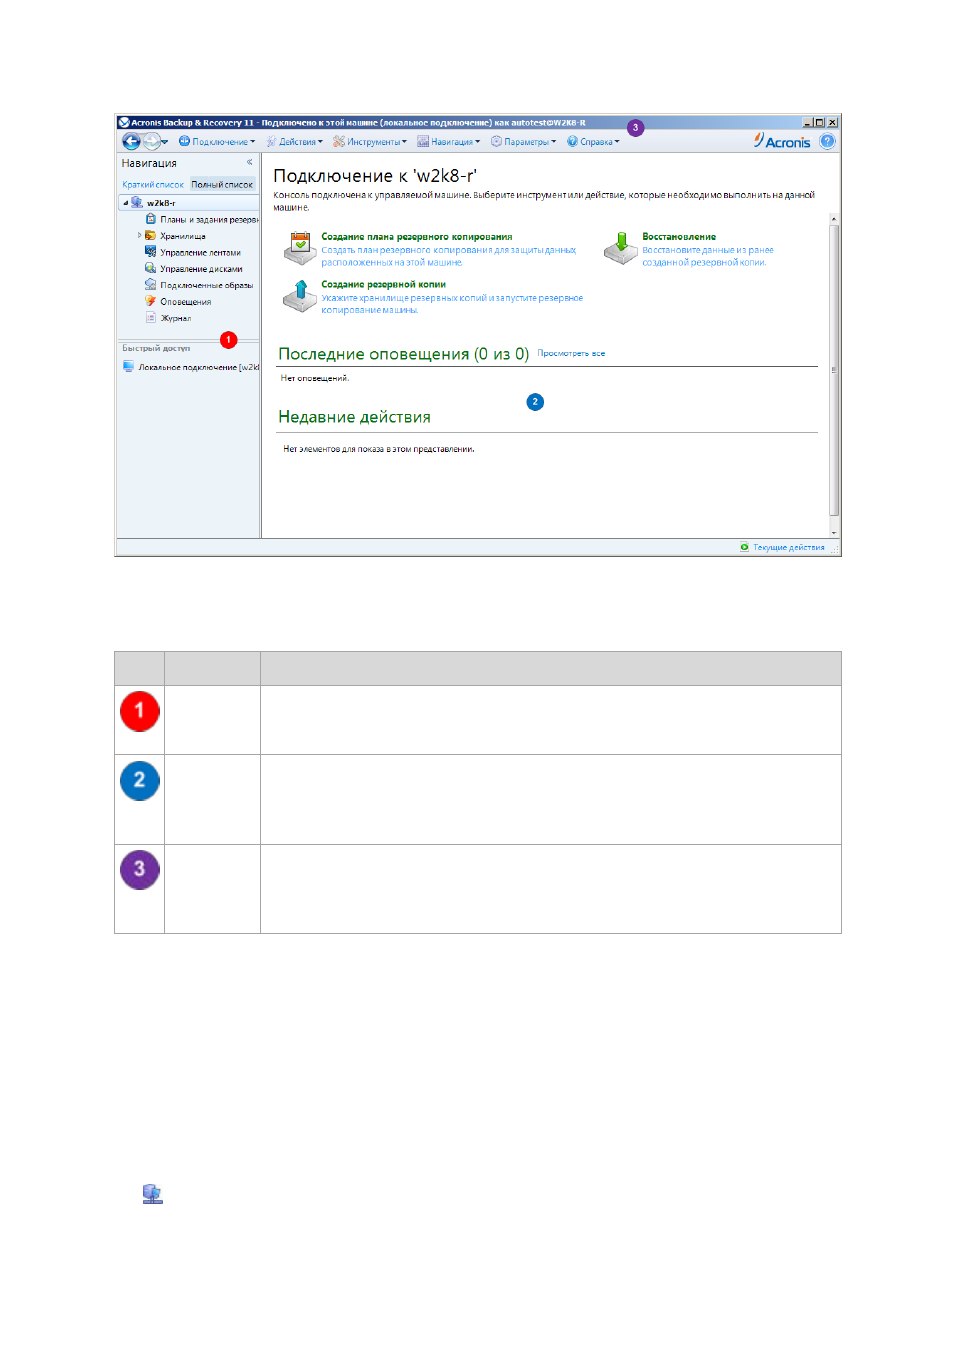This screenshot has height=1350, width=955.
Task: Collapse the Навигация pane with chevron
Action: click(x=249, y=162)
